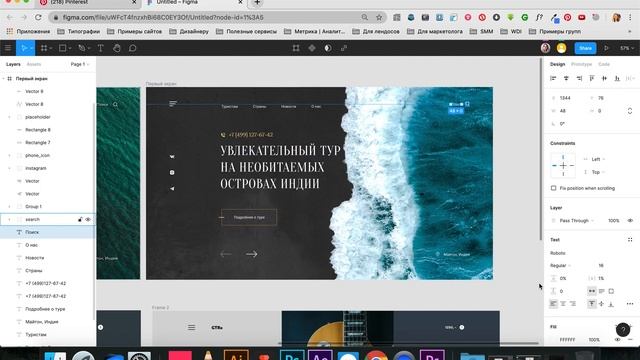The width and height of the screenshot is (640, 360).
Task: Open the Figma main menu hamburger
Action: 8,48
